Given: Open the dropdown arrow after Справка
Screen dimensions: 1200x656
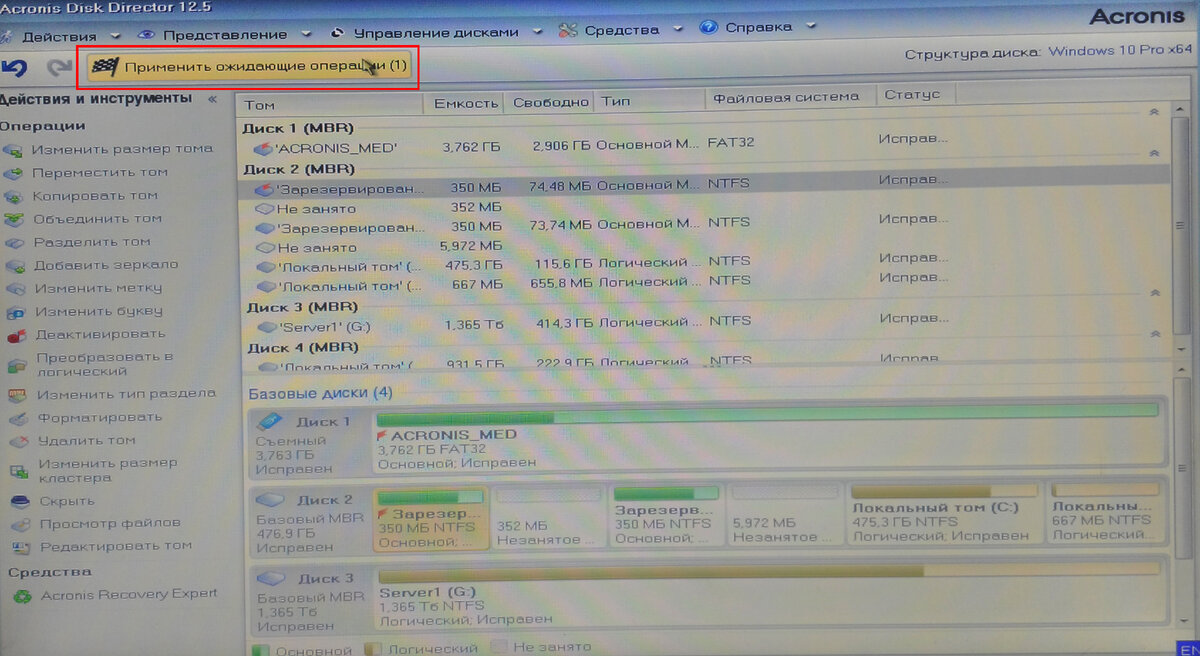Looking at the screenshot, I should (810, 27).
